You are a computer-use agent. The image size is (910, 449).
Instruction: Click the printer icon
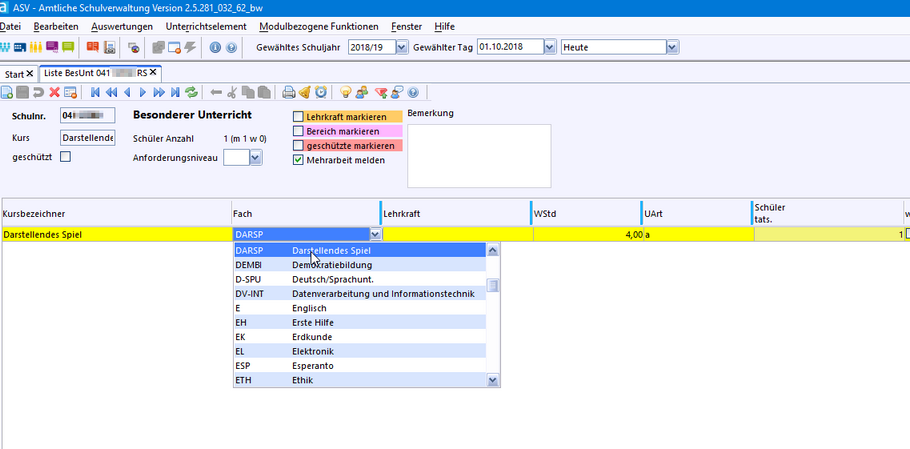[x=289, y=92]
